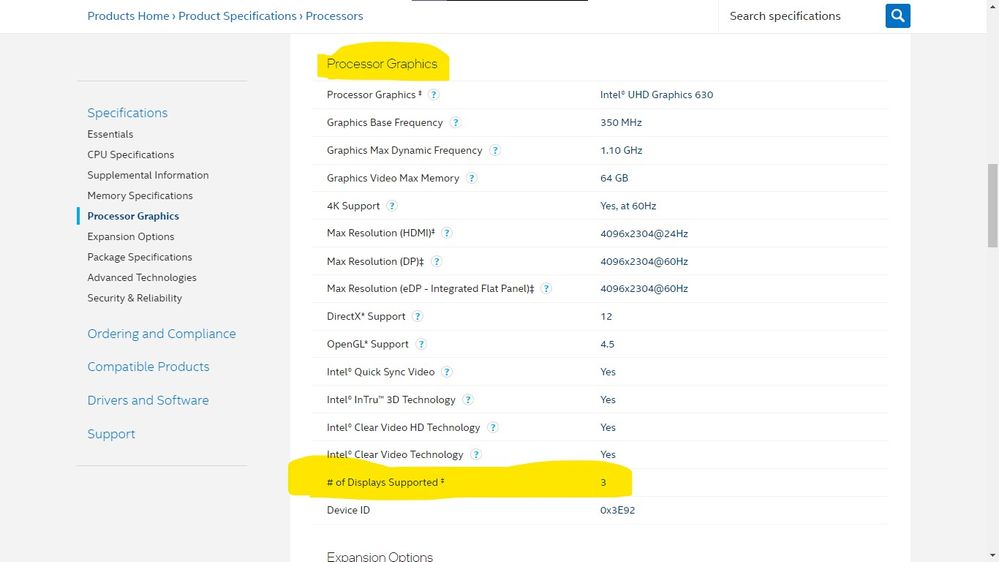Open Support link in sidebar

pyautogui.click(x=111, y=434)
